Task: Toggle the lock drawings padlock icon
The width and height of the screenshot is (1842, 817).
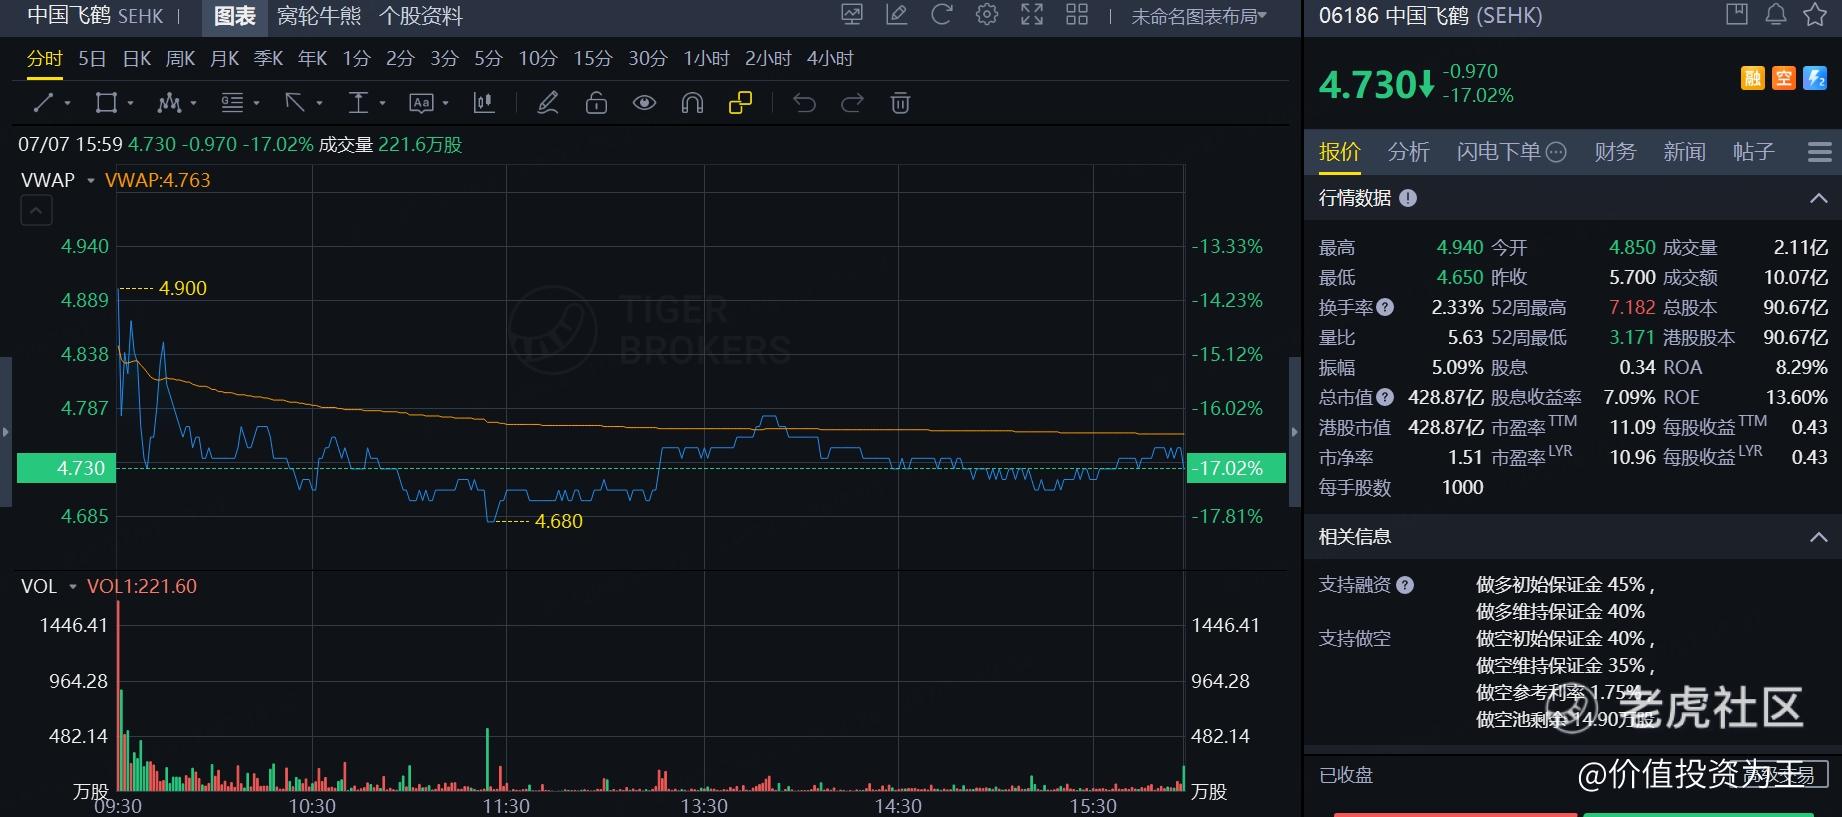Action: pyautogui.click(x=596, y=103)
